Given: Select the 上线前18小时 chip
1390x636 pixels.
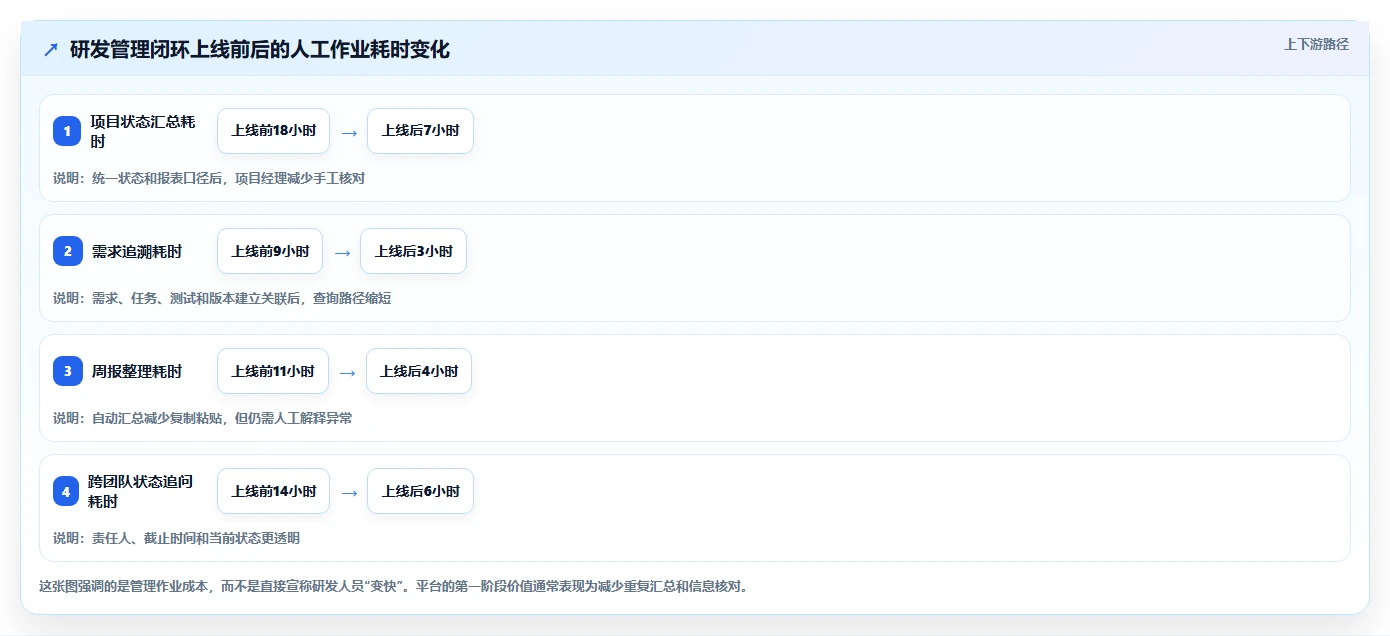Looking at the screenshot, I should point(273,131).
